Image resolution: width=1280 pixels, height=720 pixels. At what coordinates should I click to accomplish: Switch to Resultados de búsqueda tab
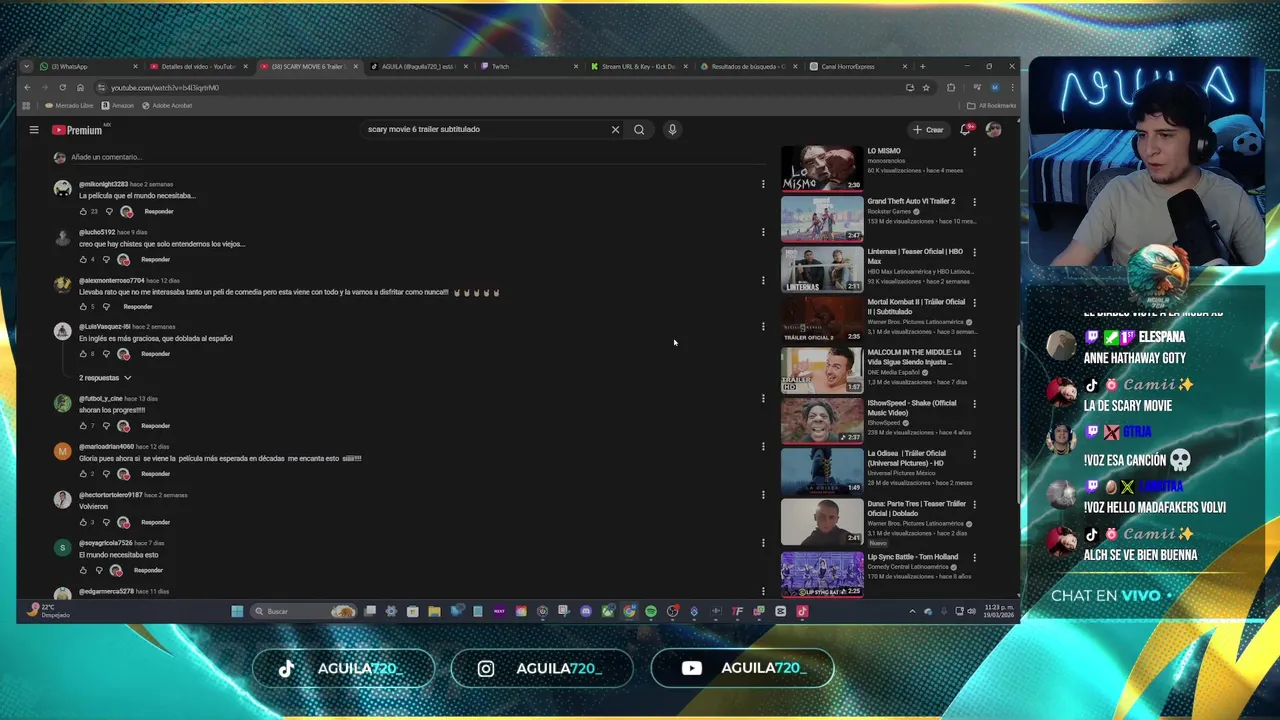click(747, 67)
